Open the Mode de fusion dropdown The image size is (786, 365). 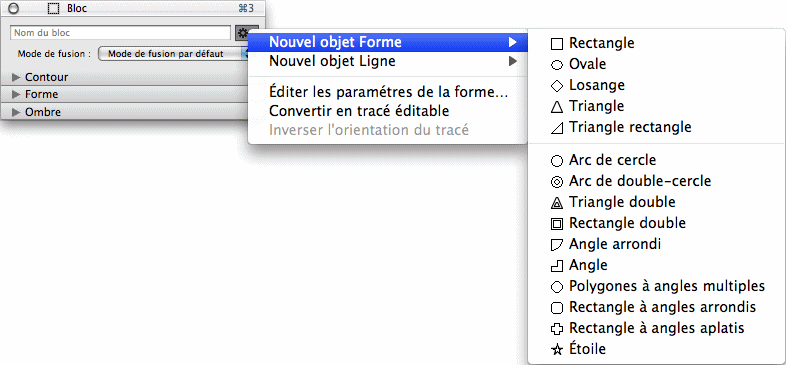tap(173, 54)
